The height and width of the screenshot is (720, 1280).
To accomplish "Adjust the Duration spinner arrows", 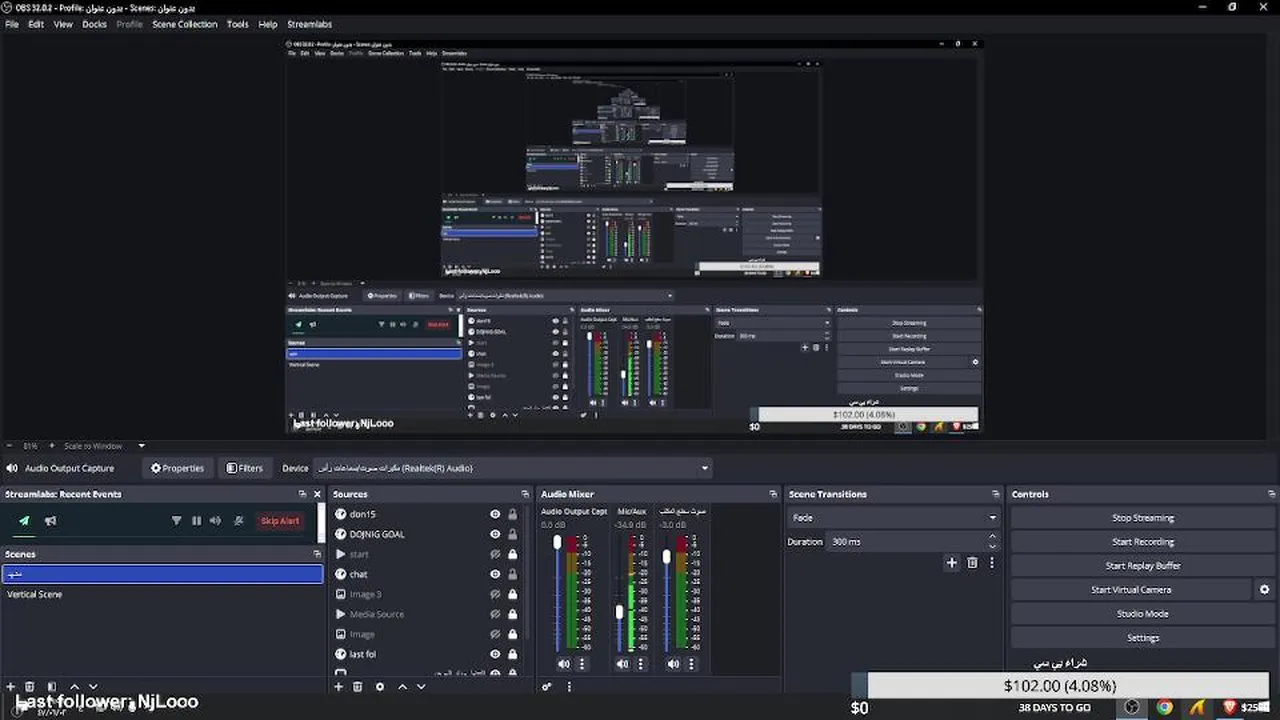I will click(992, 542).
